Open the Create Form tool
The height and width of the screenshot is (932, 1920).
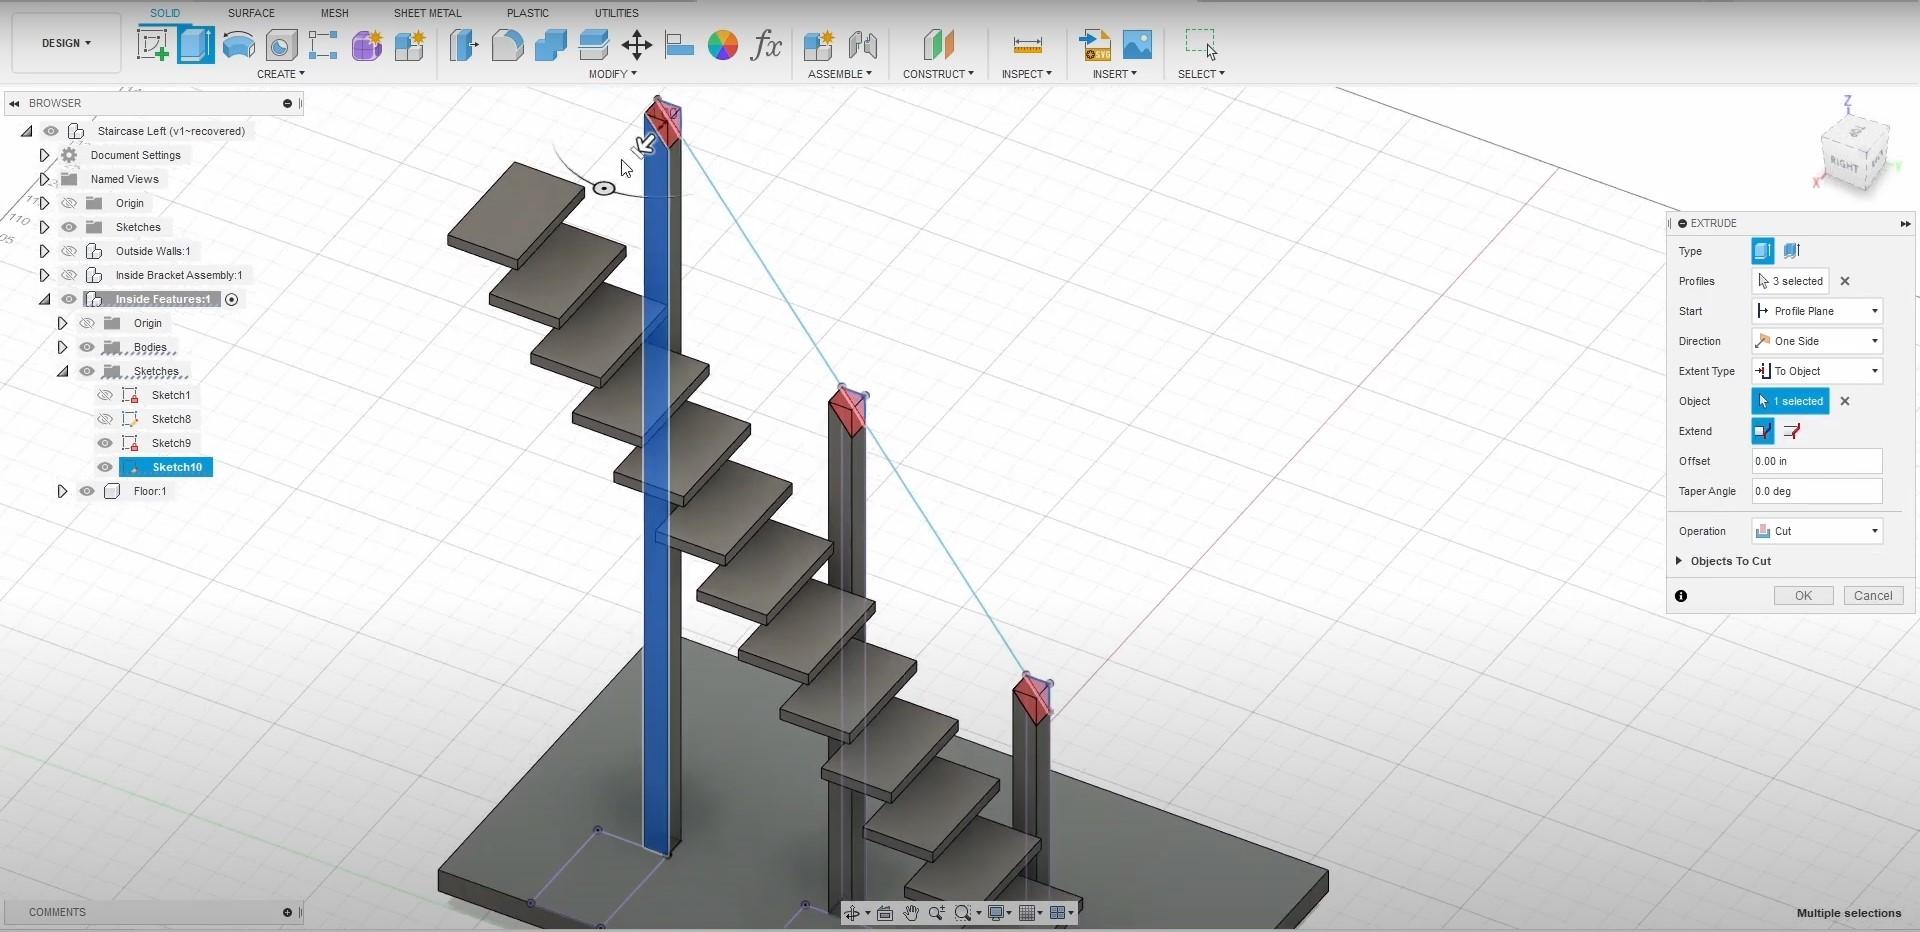(366, 45)
